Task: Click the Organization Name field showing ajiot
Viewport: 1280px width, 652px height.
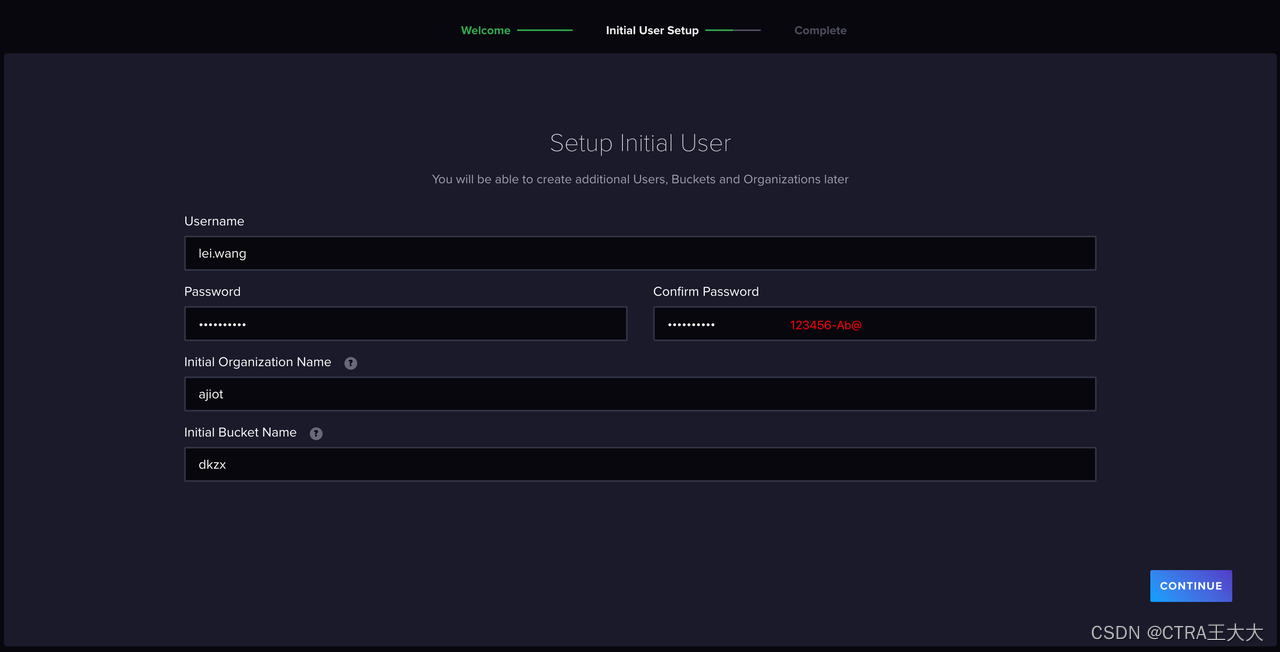Action: [x=640, y=393]
